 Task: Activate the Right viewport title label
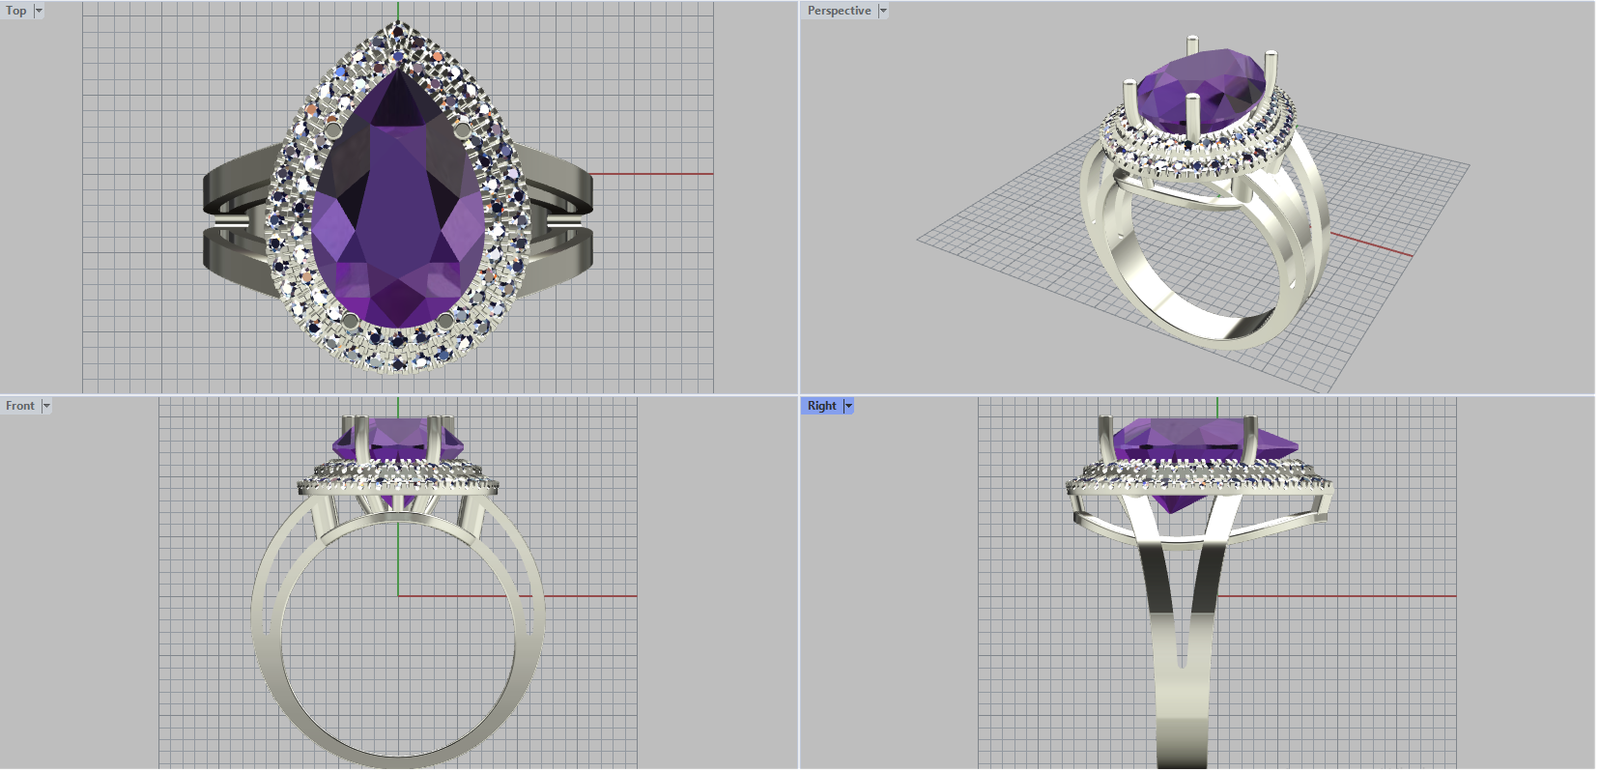click(822, 406)
